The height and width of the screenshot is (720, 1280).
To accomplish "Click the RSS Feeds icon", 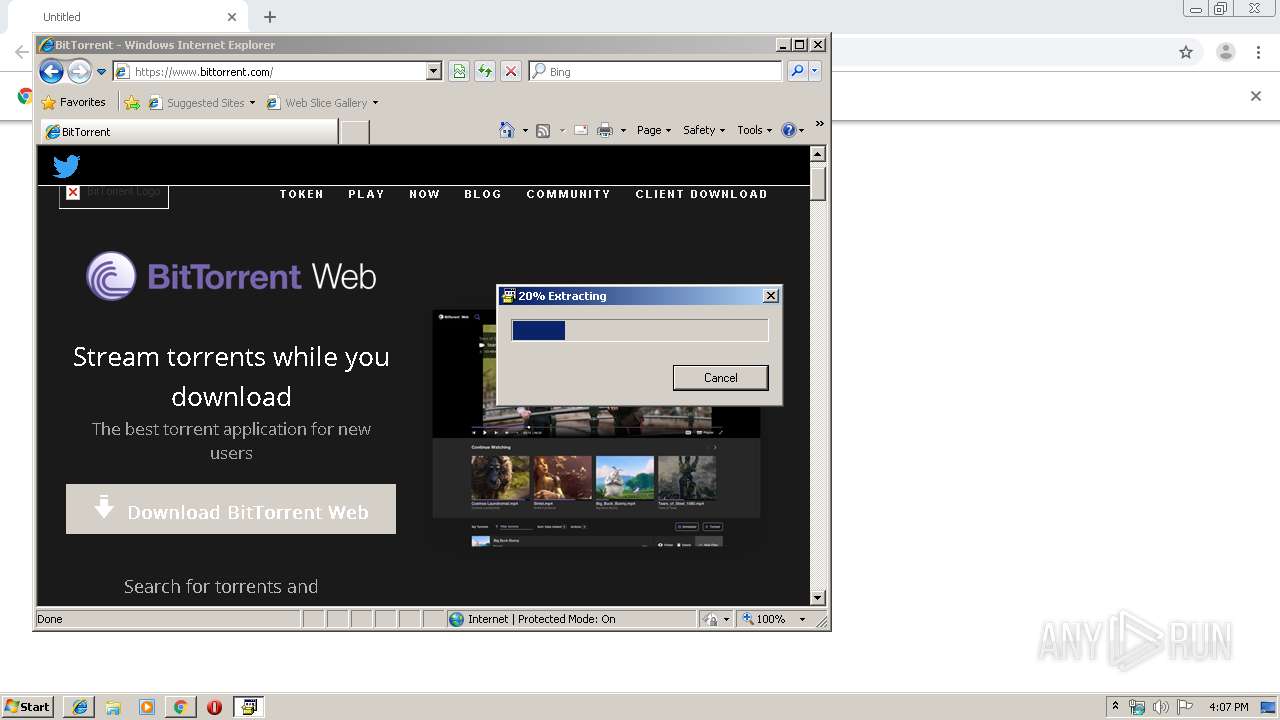I will click(543, 130).
